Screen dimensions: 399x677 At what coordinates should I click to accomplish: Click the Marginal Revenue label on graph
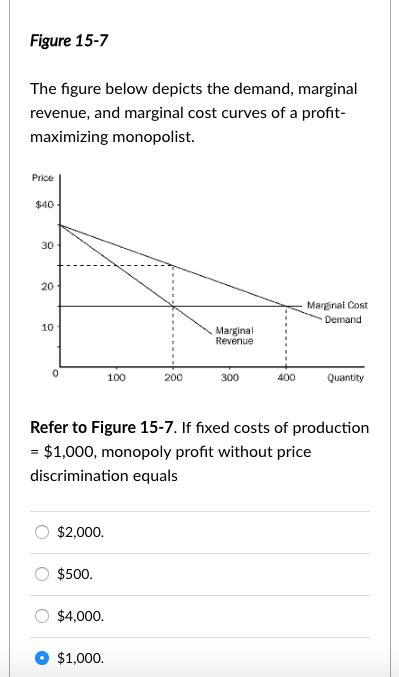coord(234,336)
